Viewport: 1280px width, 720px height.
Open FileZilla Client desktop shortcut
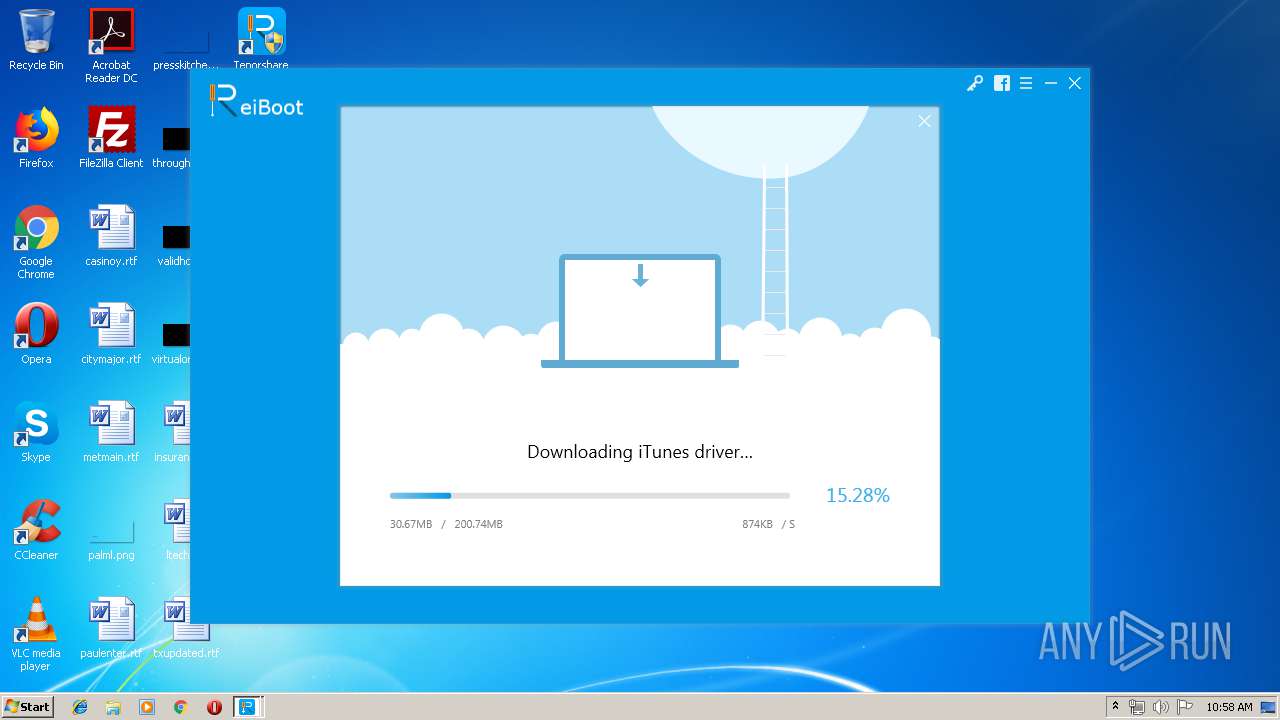111,138
